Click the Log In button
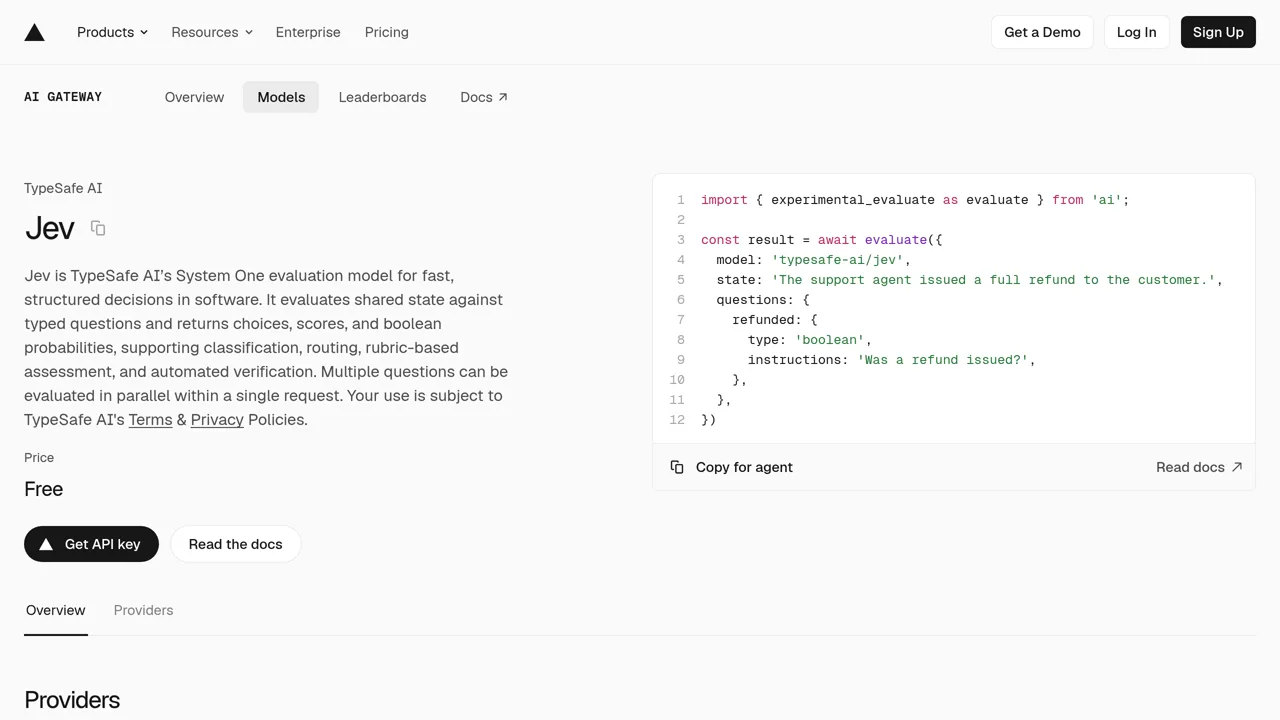 pos(1136,32)
